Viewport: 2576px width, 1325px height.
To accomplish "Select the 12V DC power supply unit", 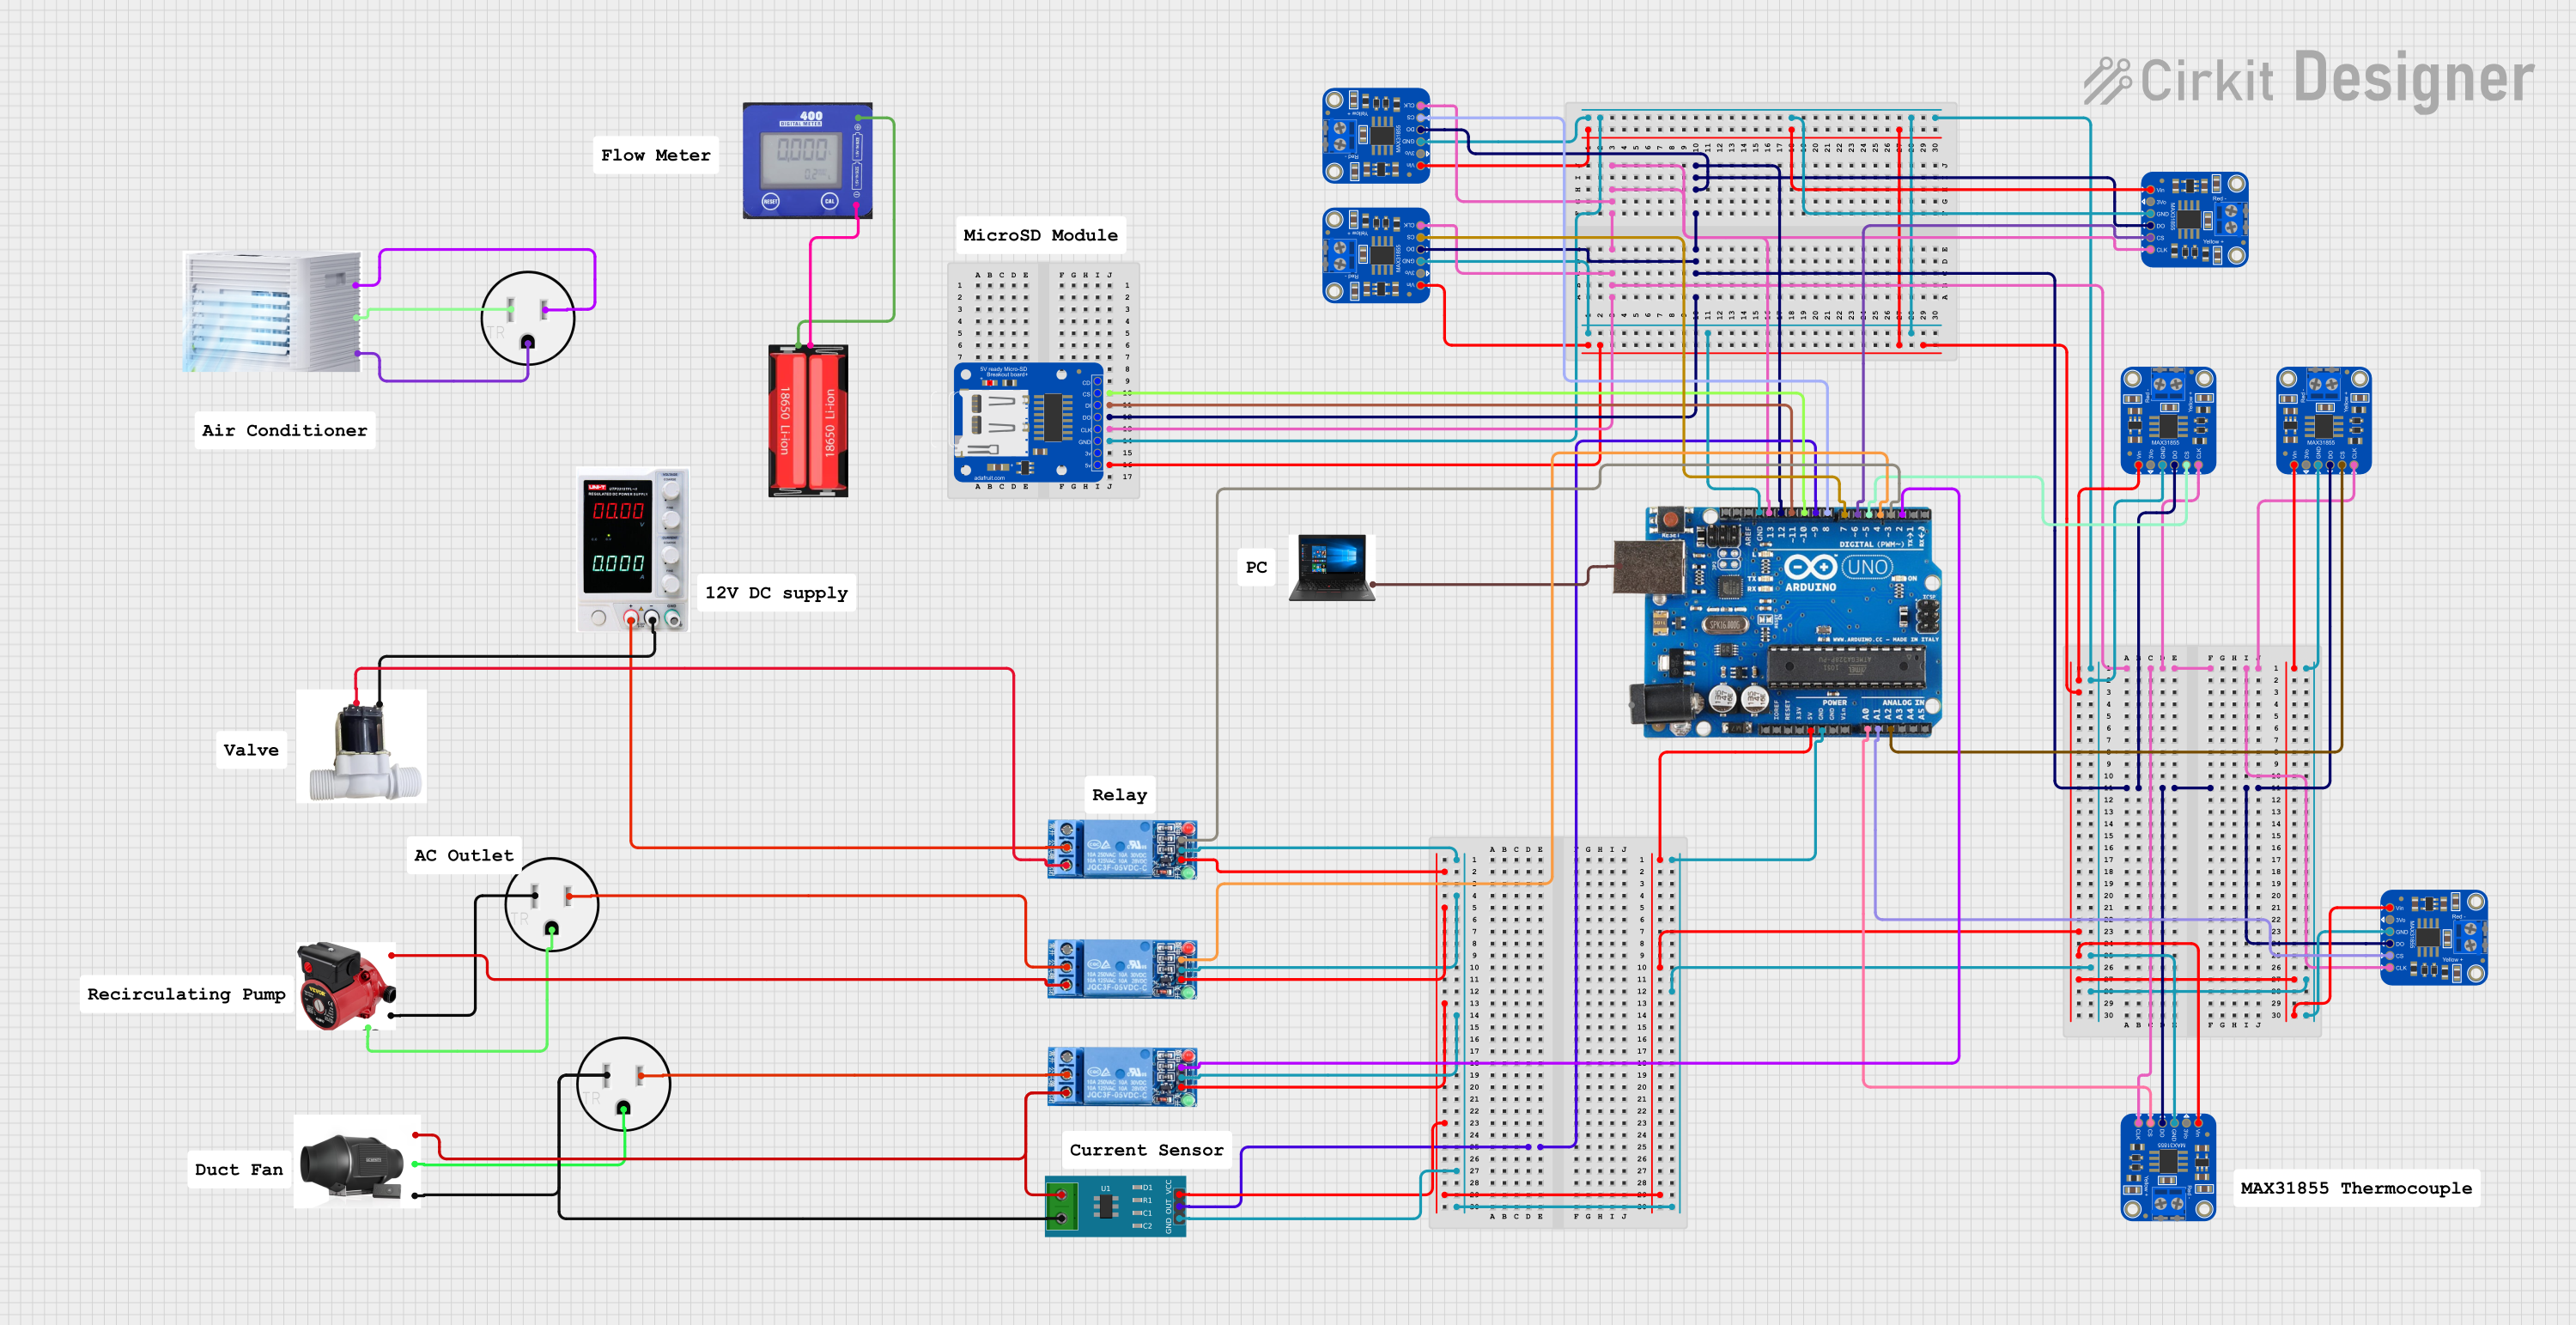I will pyautogui.click(x=632, y=549).
